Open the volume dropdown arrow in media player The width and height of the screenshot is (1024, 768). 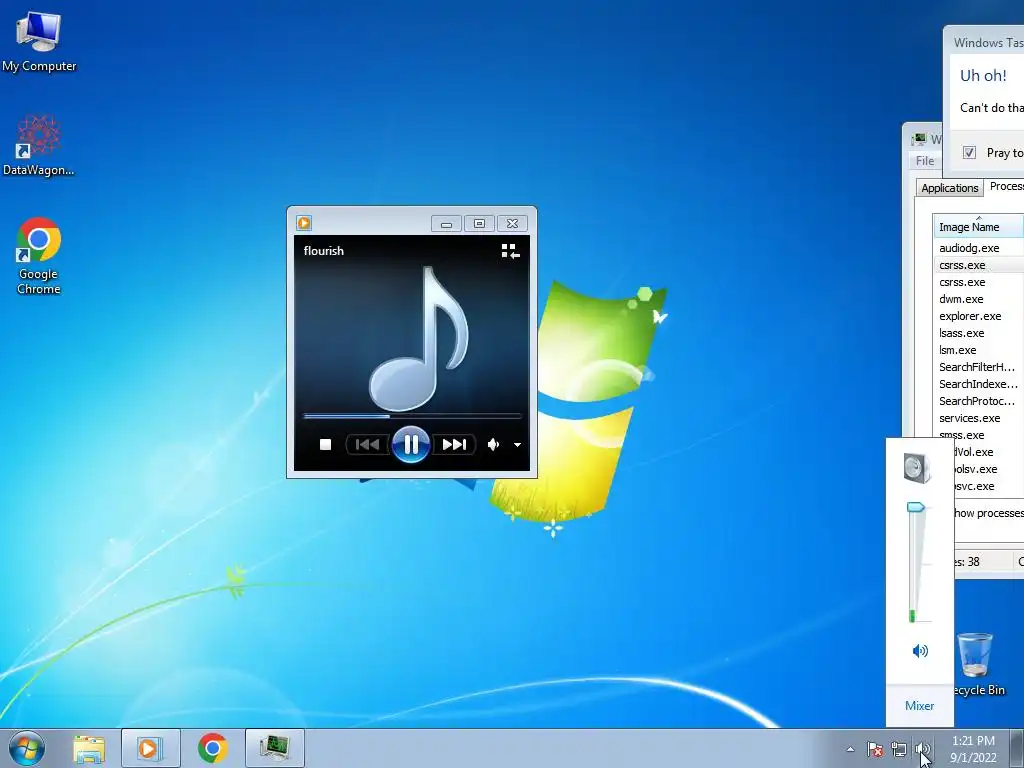point(517,445)
